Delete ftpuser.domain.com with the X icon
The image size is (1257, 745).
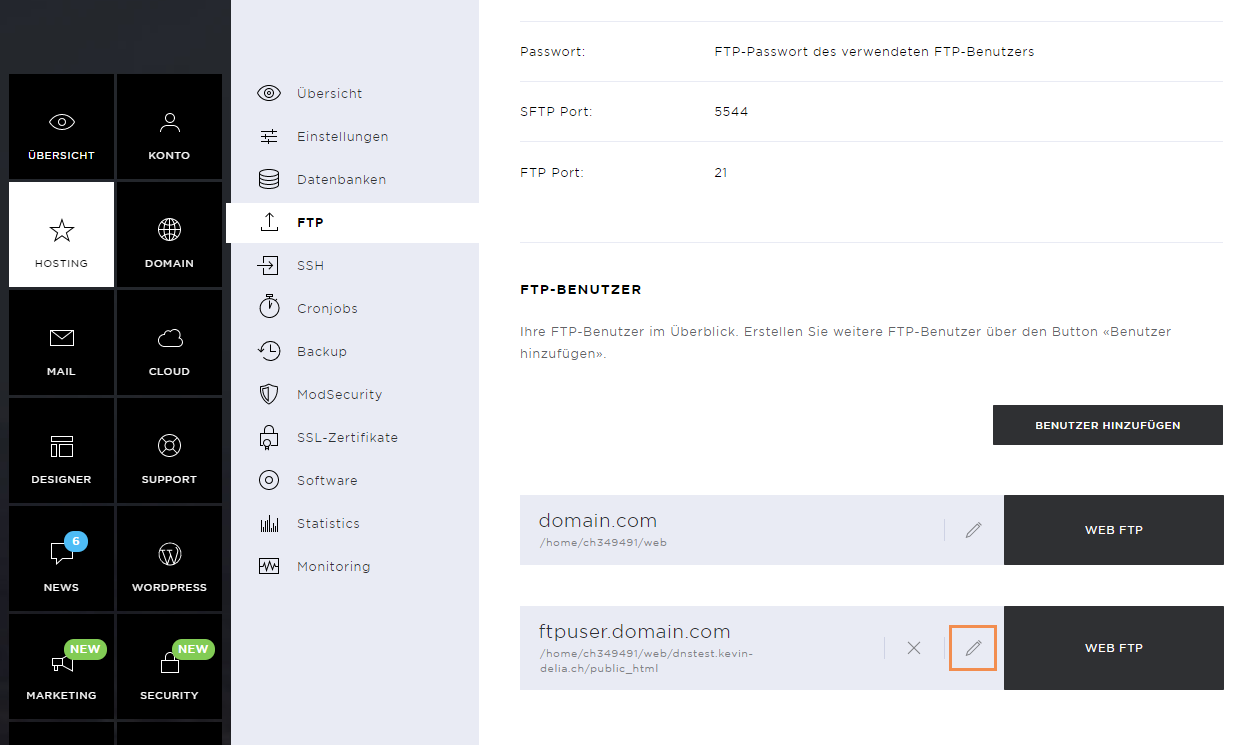(913, 648)
